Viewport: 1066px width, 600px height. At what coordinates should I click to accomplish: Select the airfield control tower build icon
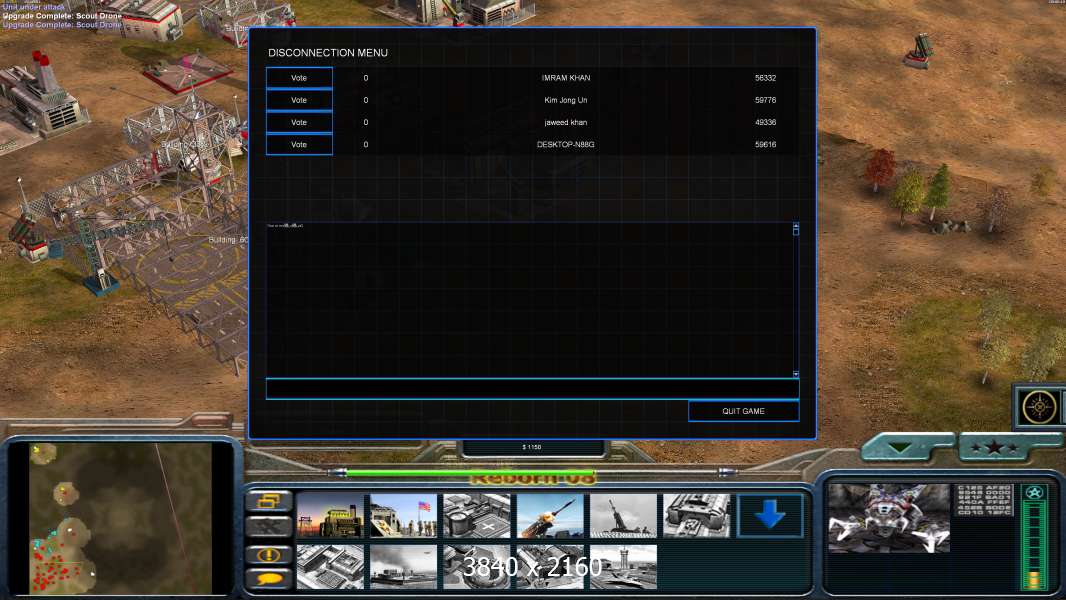[623, 567]
